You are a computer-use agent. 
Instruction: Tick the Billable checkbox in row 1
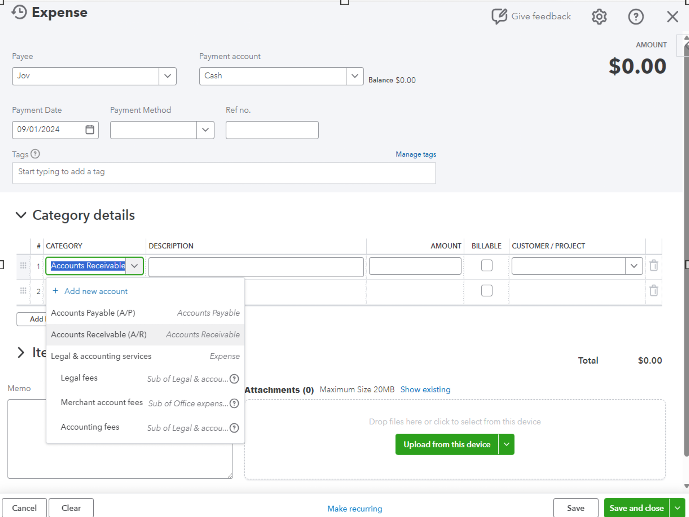tap(486, 265)
